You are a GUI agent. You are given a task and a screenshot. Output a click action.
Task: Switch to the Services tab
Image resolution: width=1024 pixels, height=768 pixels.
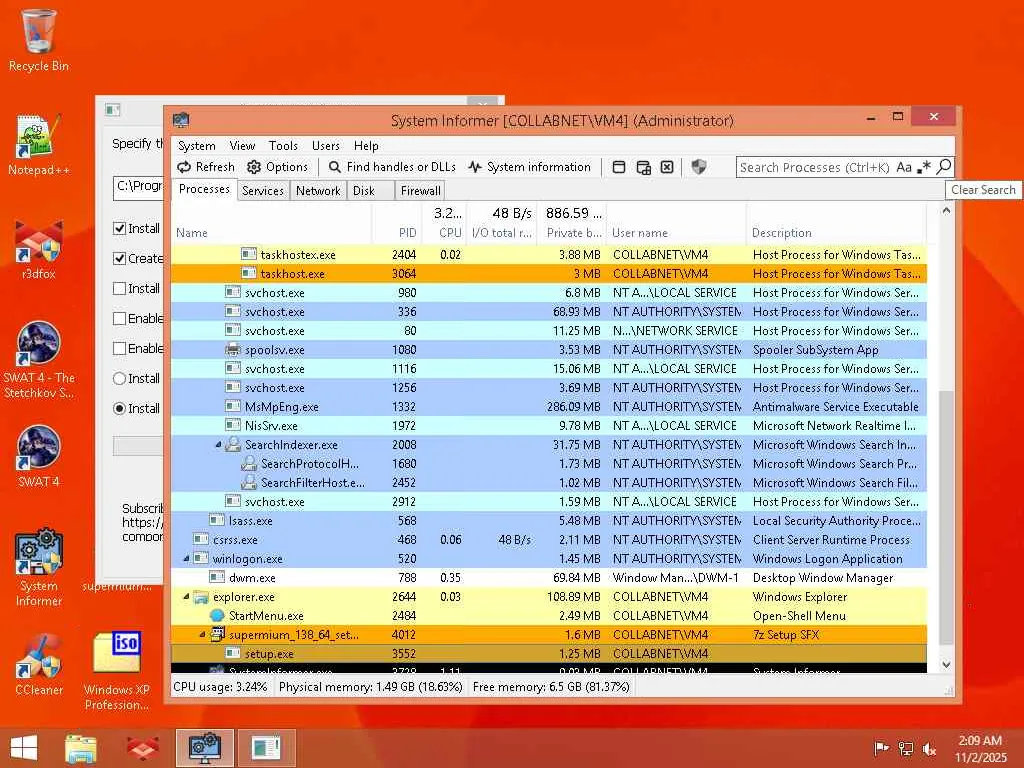point(263,191)
